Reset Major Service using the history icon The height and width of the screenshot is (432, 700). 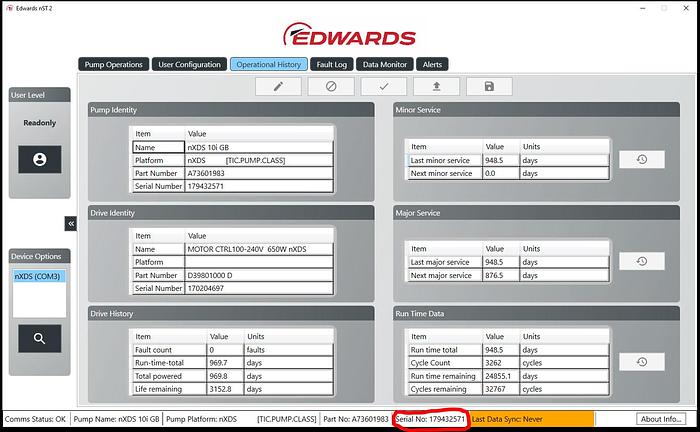coord(641,261)
